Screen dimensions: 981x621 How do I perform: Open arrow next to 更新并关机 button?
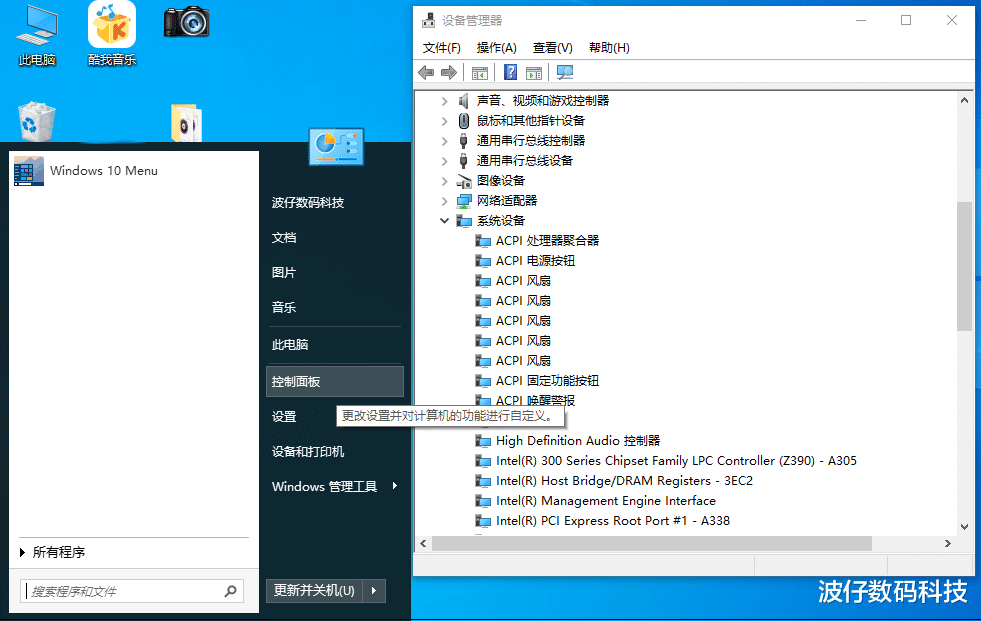[x=374, y=590]
